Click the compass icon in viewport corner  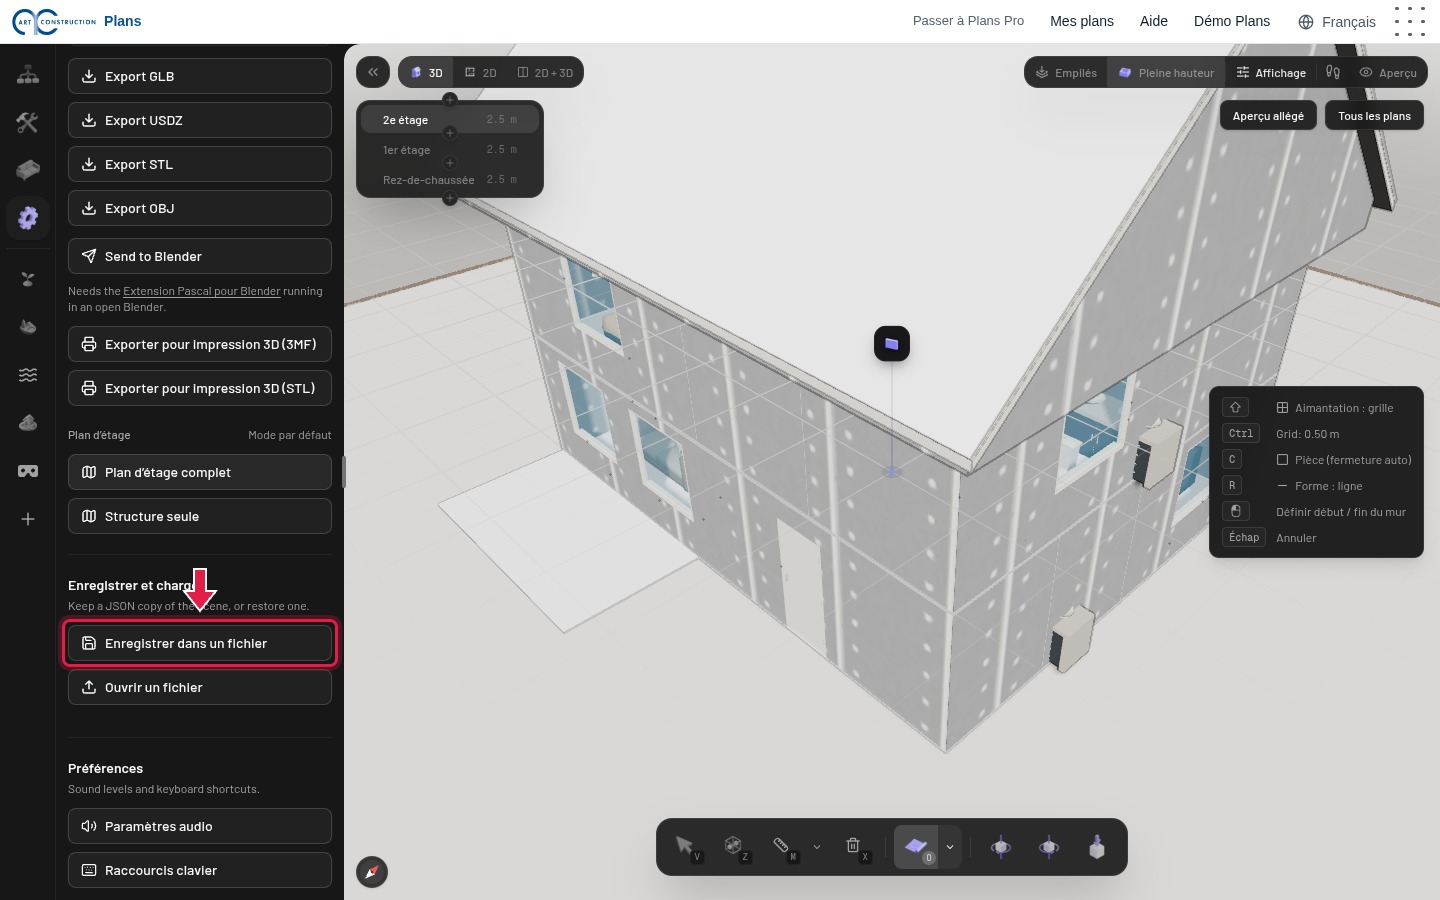tap(372, 872)
